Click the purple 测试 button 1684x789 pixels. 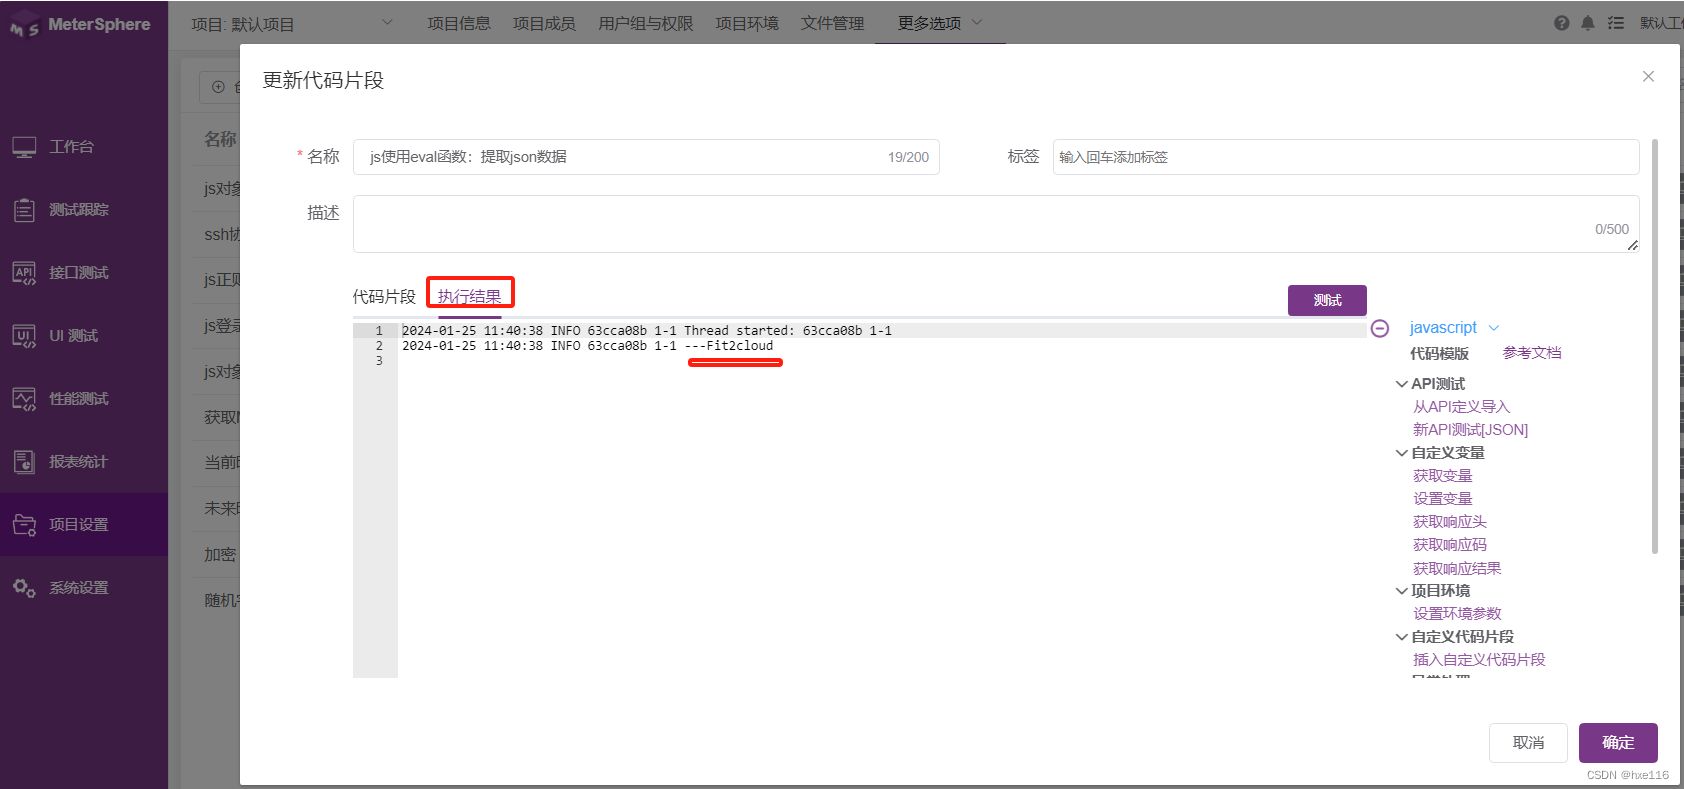click(x=1327, y=300)
